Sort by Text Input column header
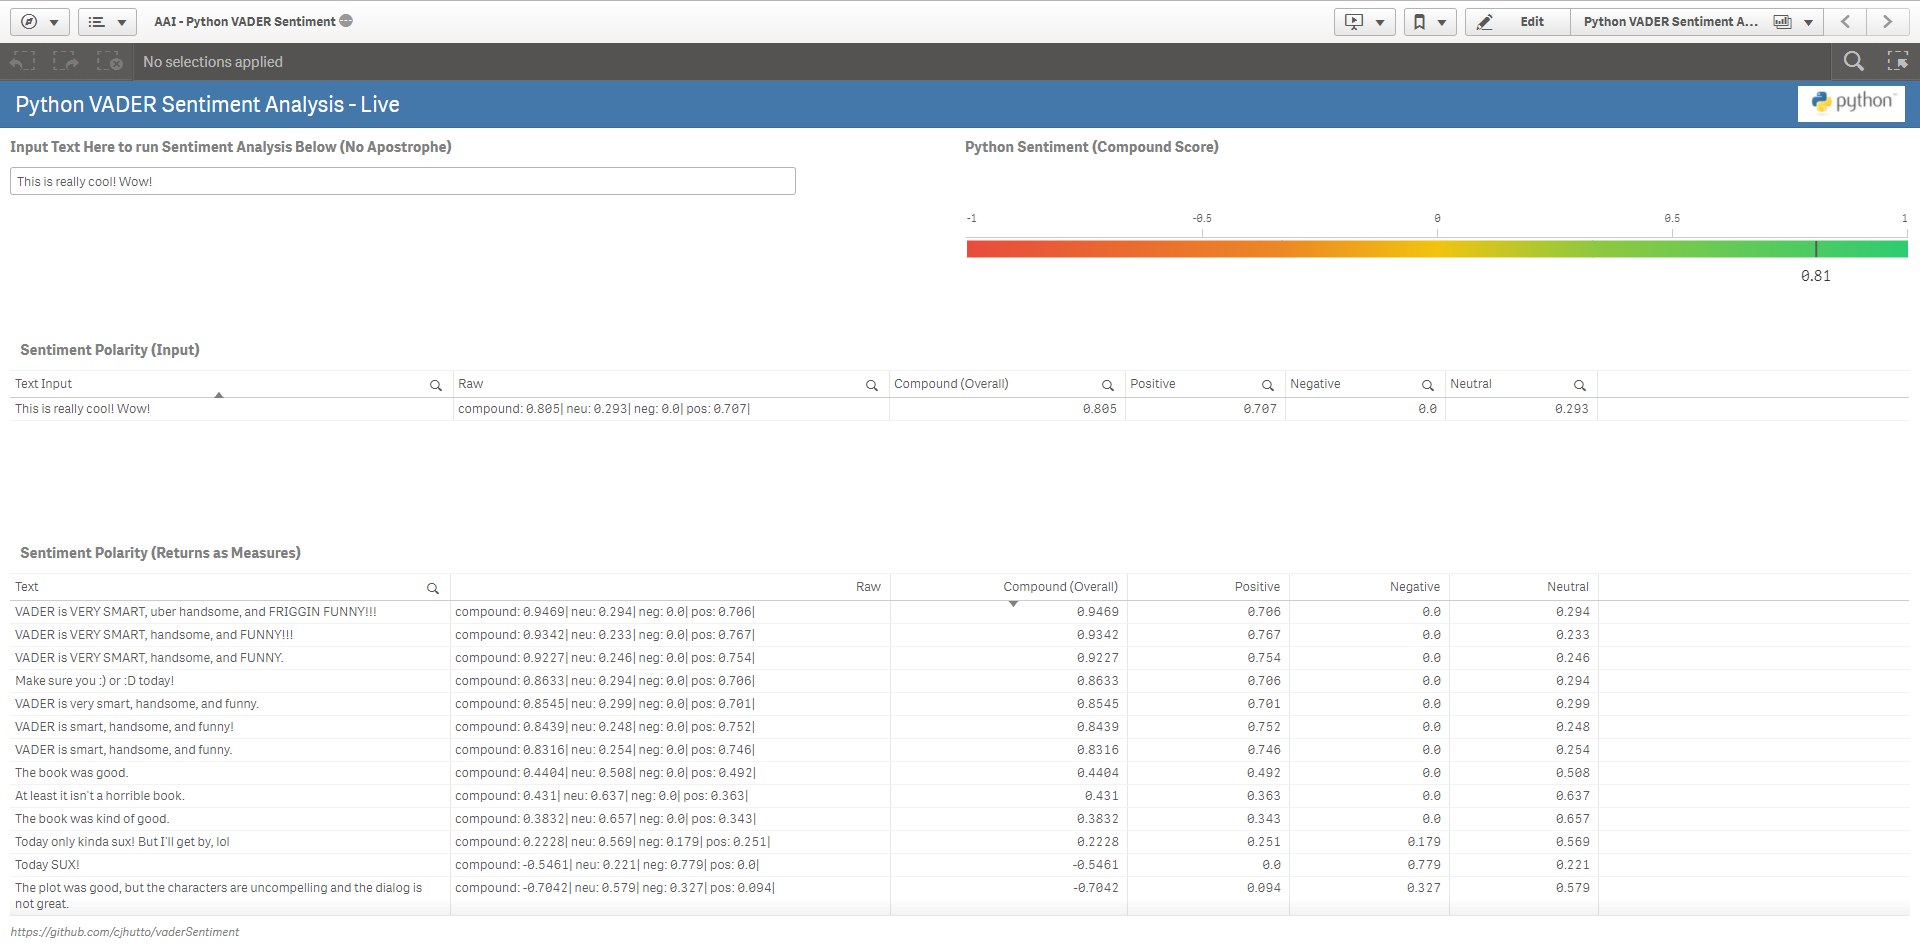This screenshot has width=1920, height=950. click(44, 384)
